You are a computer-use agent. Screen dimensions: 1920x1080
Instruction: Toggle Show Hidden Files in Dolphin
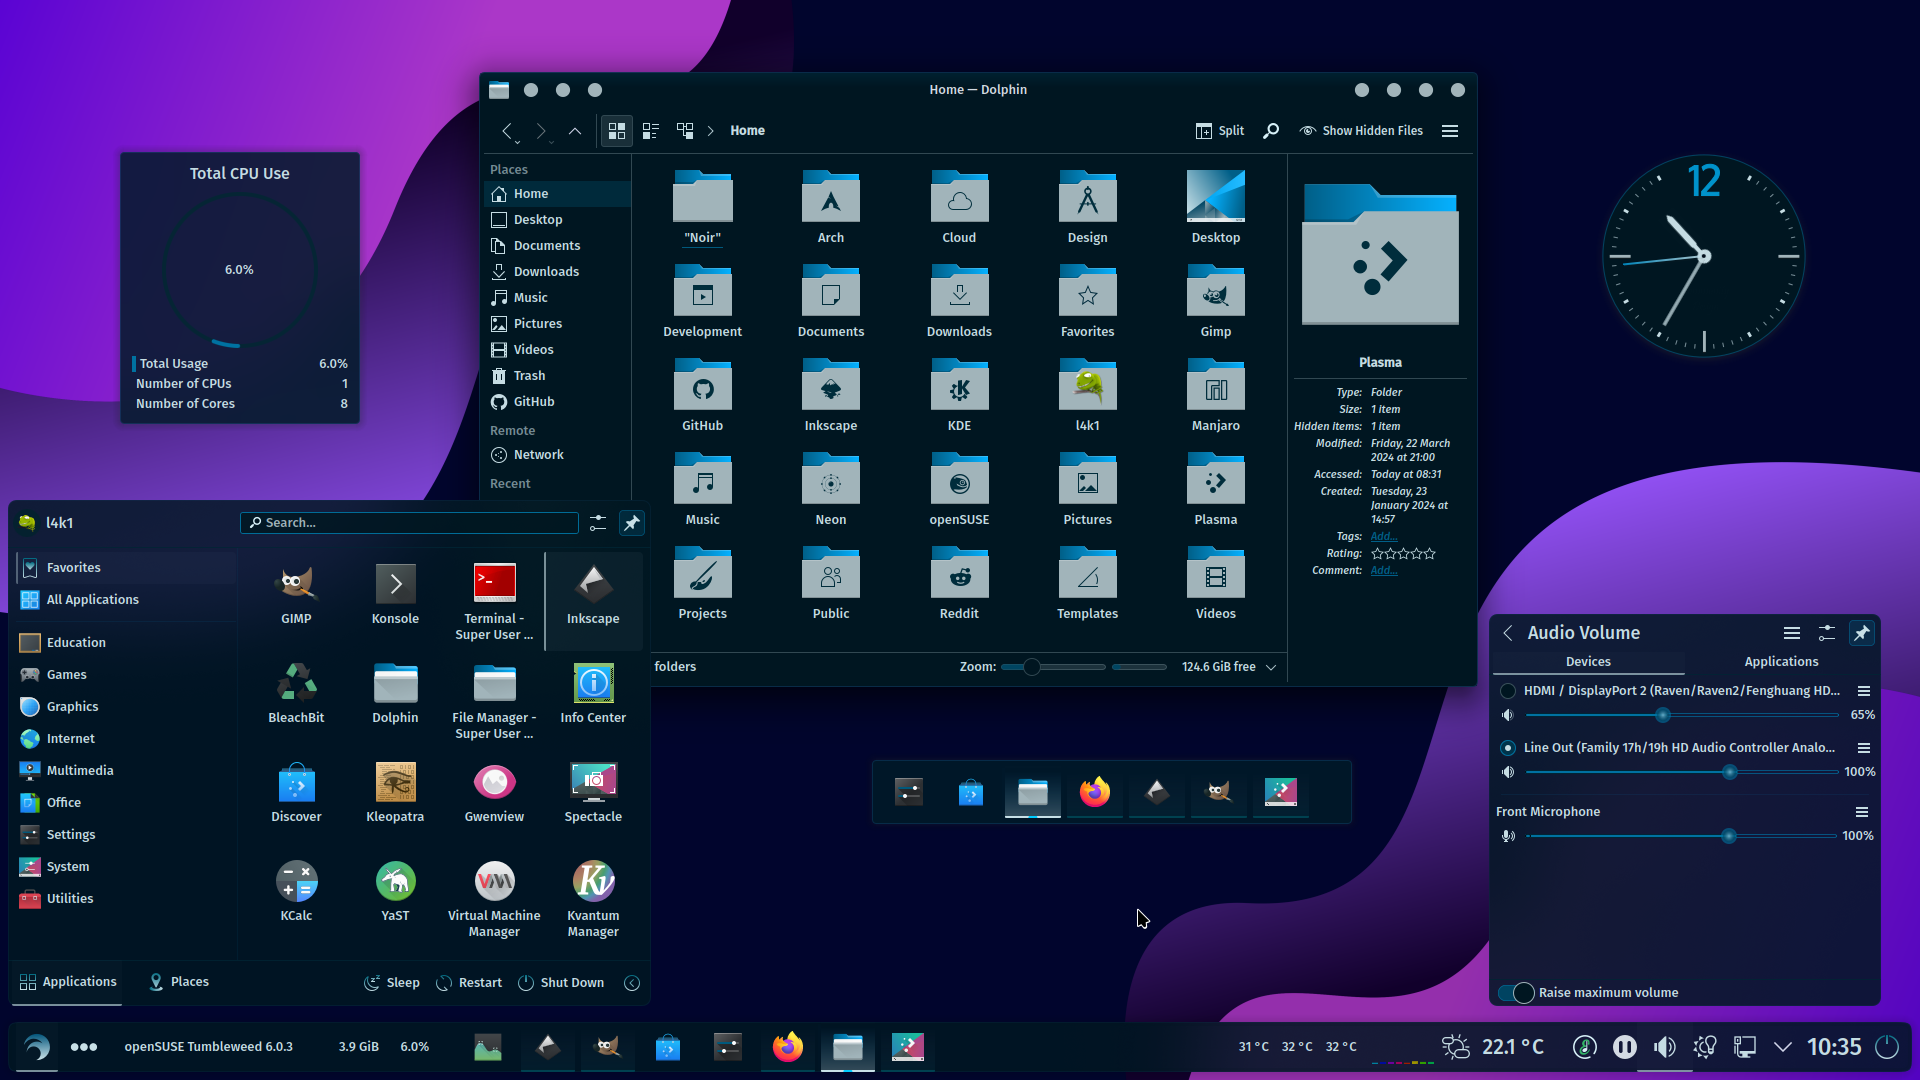tap(1361, 131)
